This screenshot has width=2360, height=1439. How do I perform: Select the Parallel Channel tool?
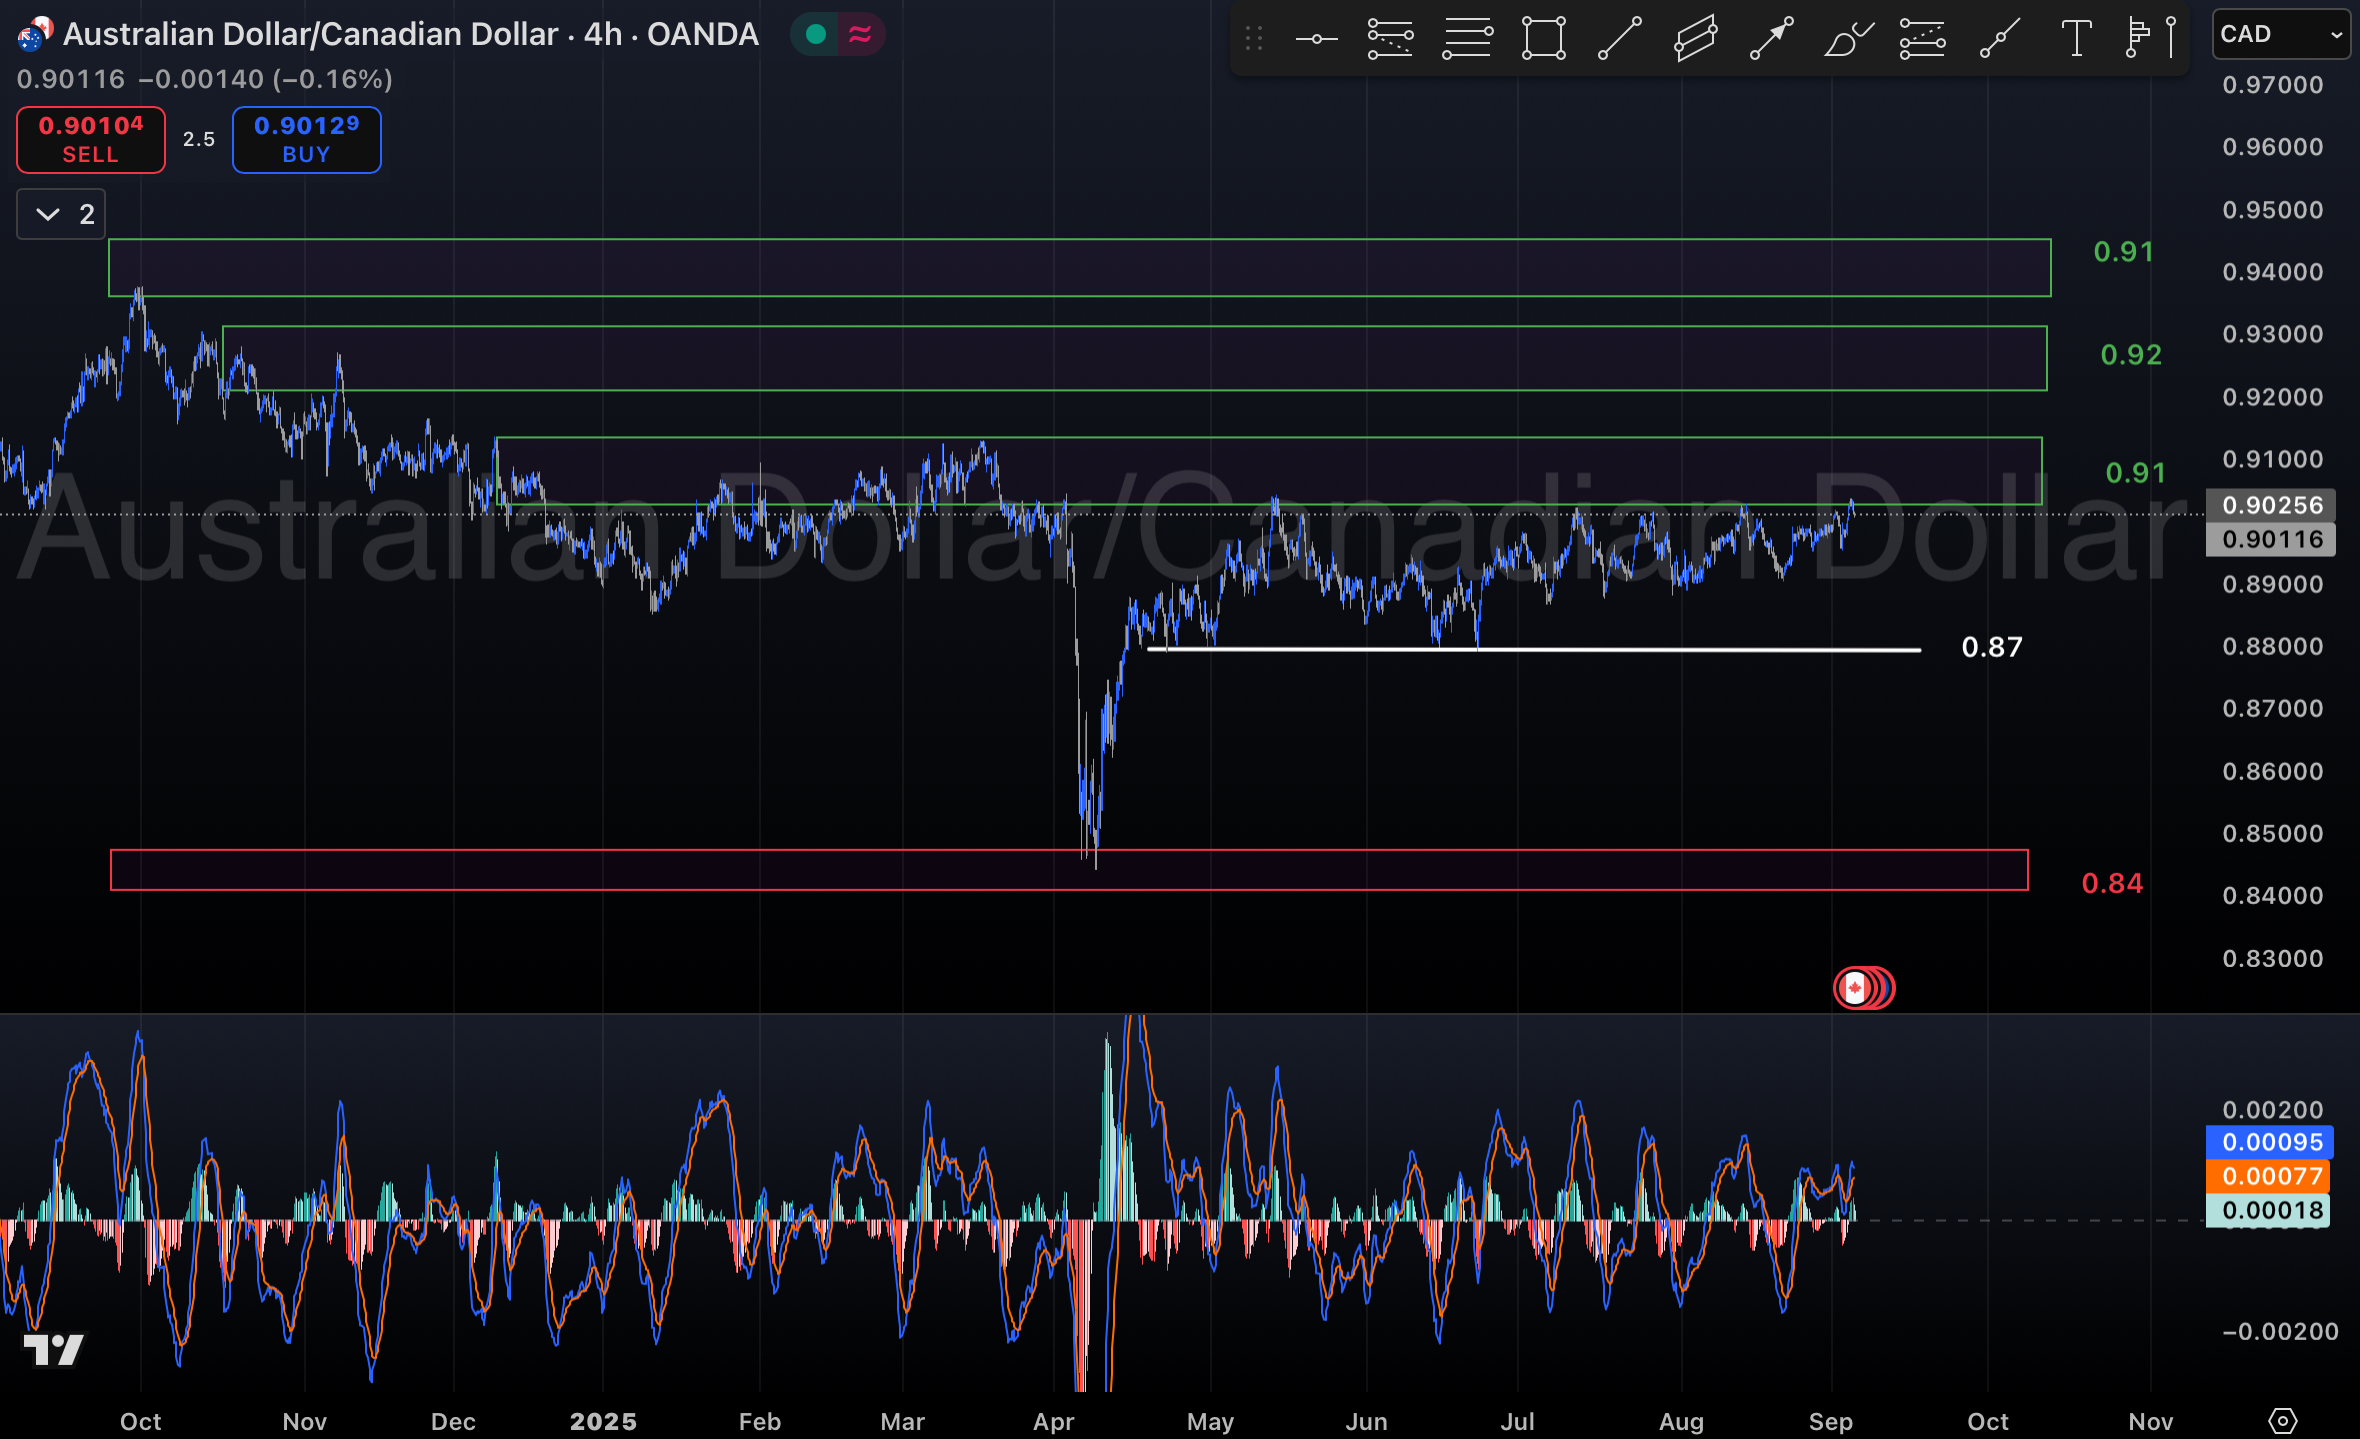click(x=1694, y=37)
